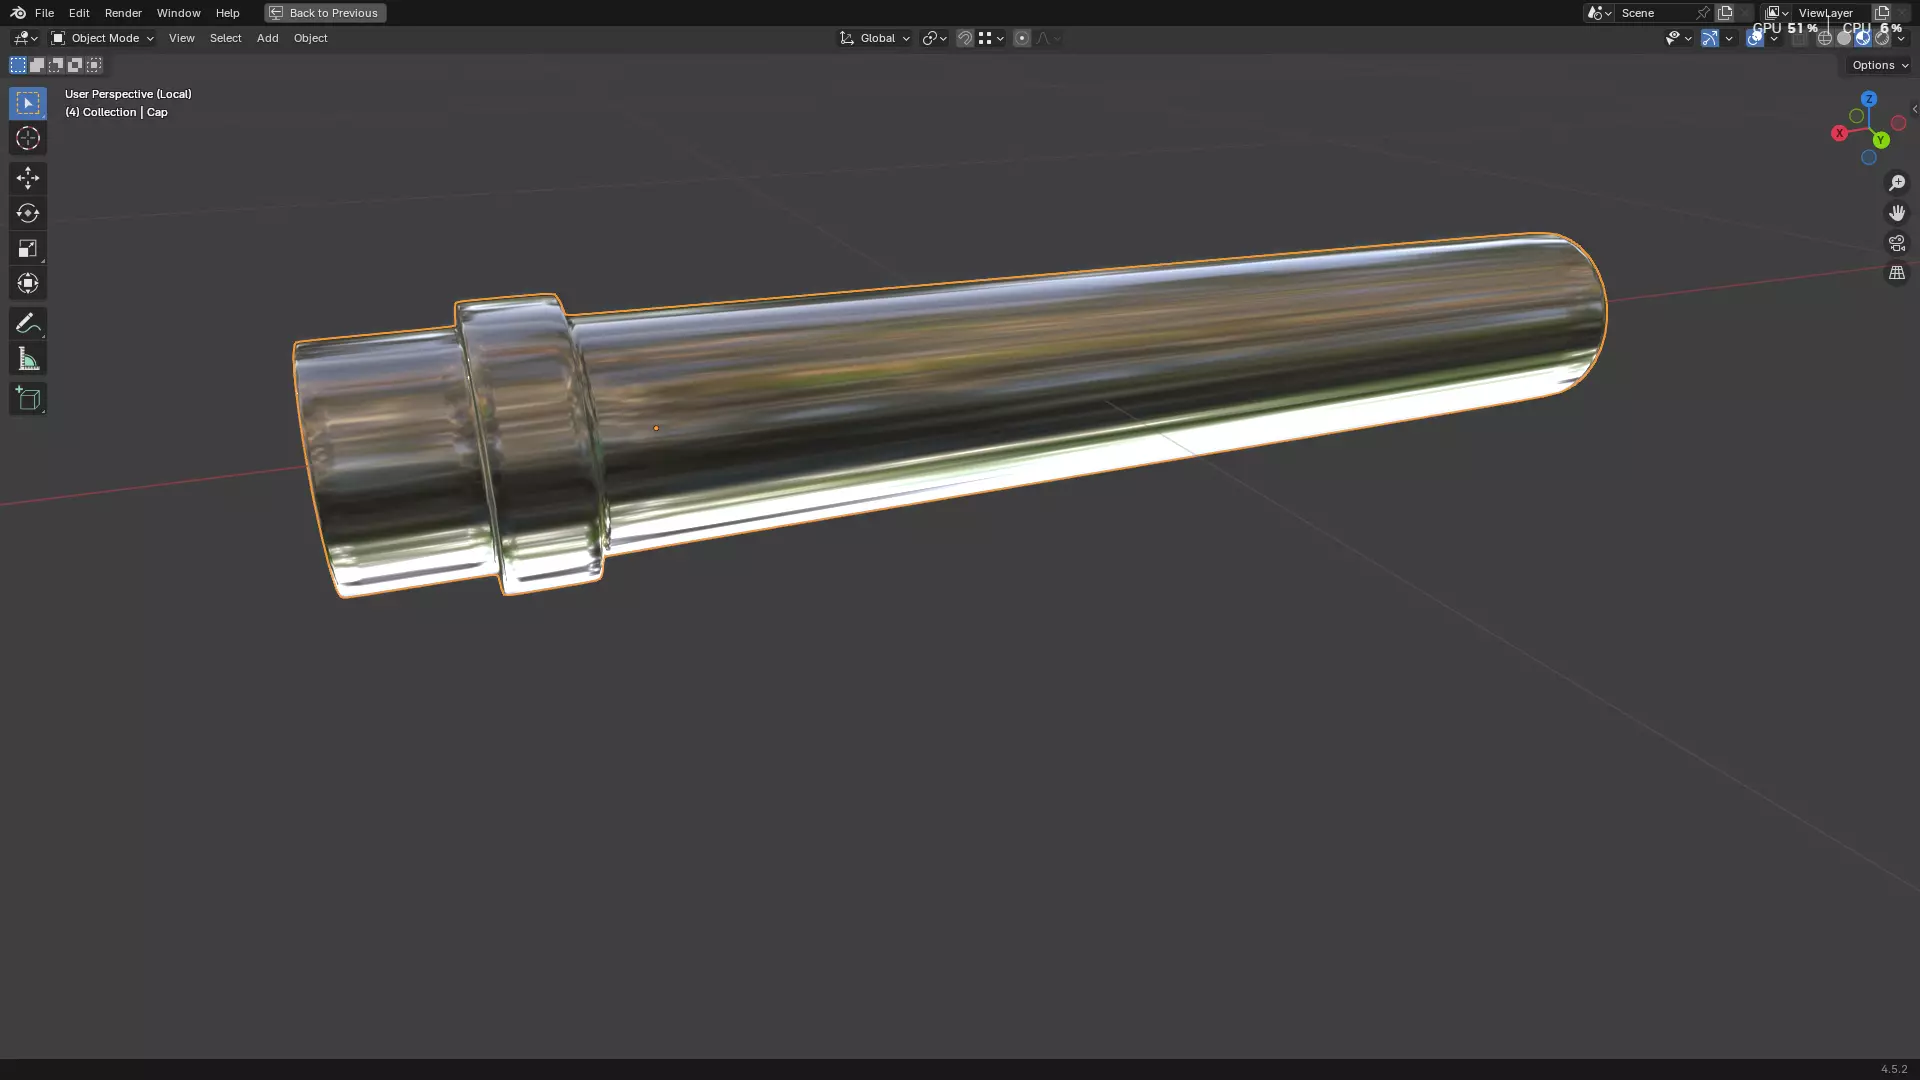Click the Zoom magnifier viewport icon
Viewport: 1920px width, 1080px height.
pos(1897,183)
